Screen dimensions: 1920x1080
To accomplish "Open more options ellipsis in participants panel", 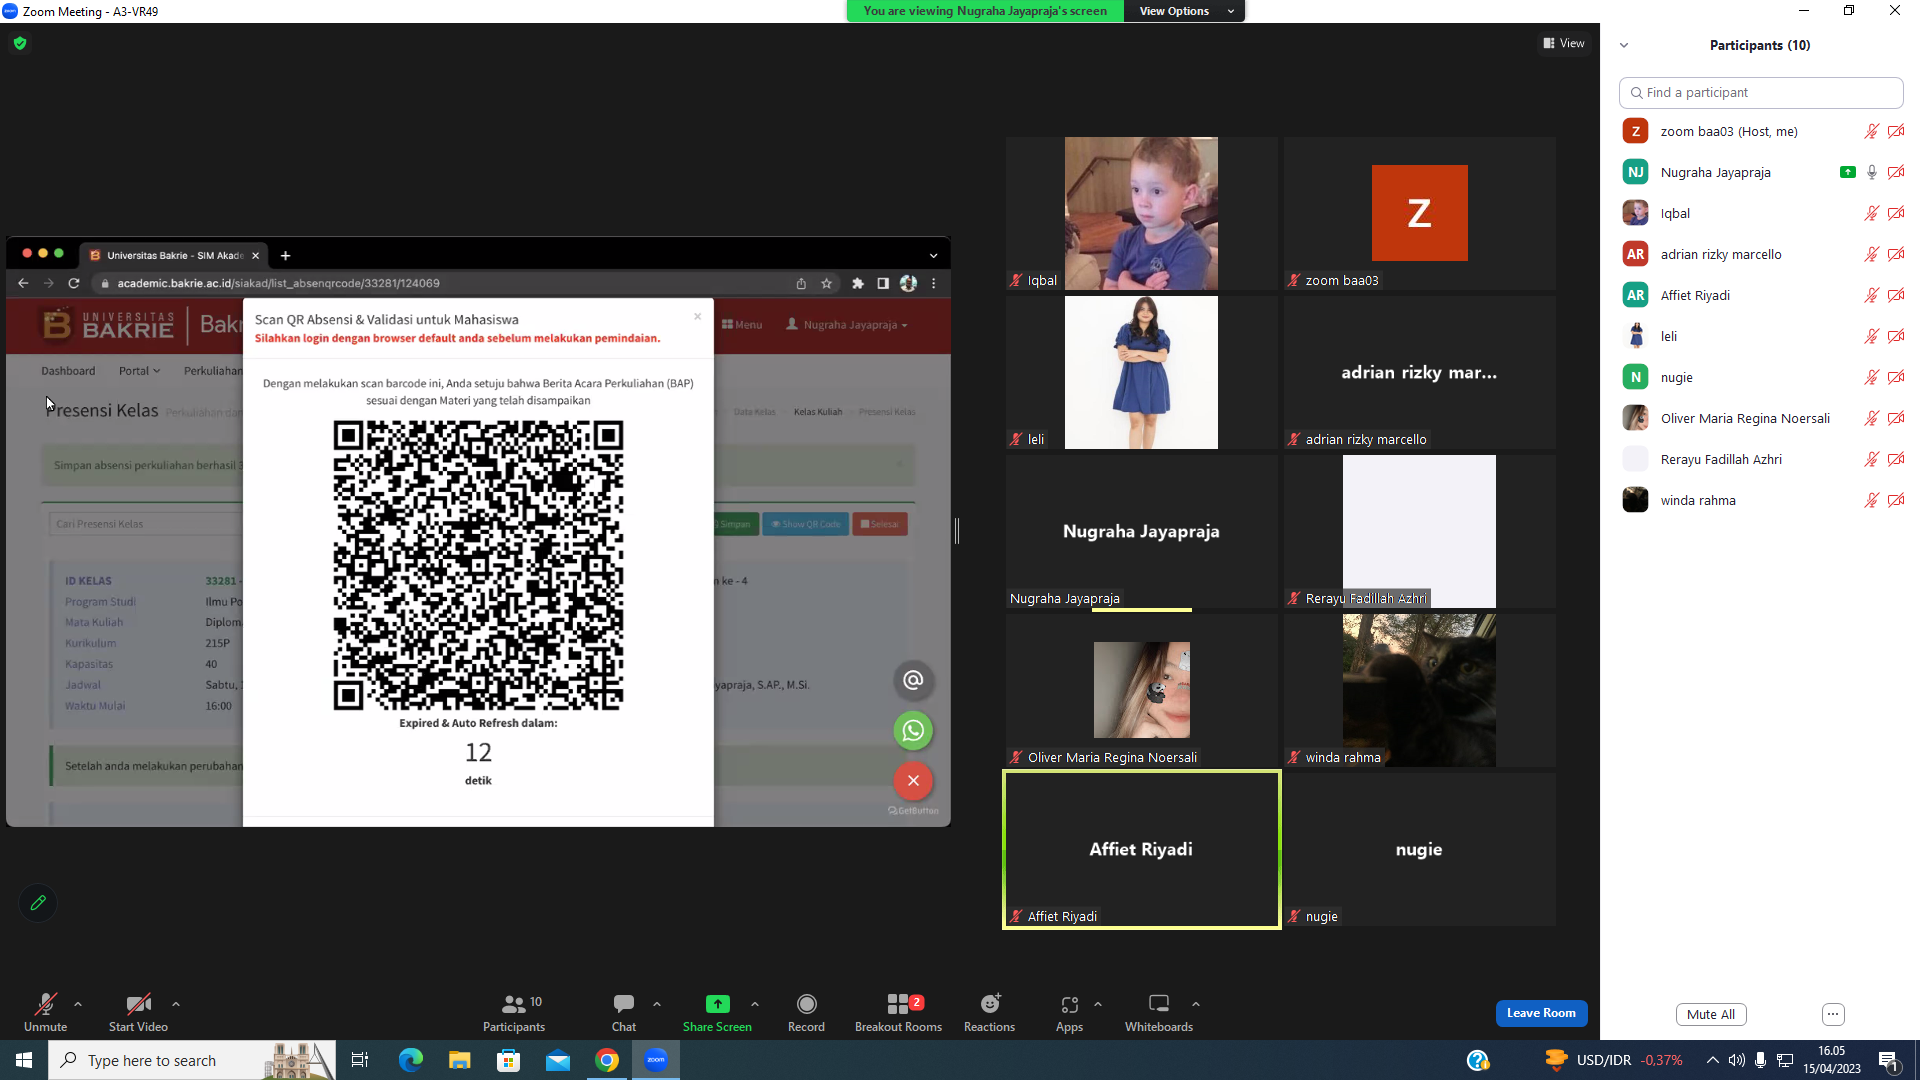I will click(1833, 1014).
